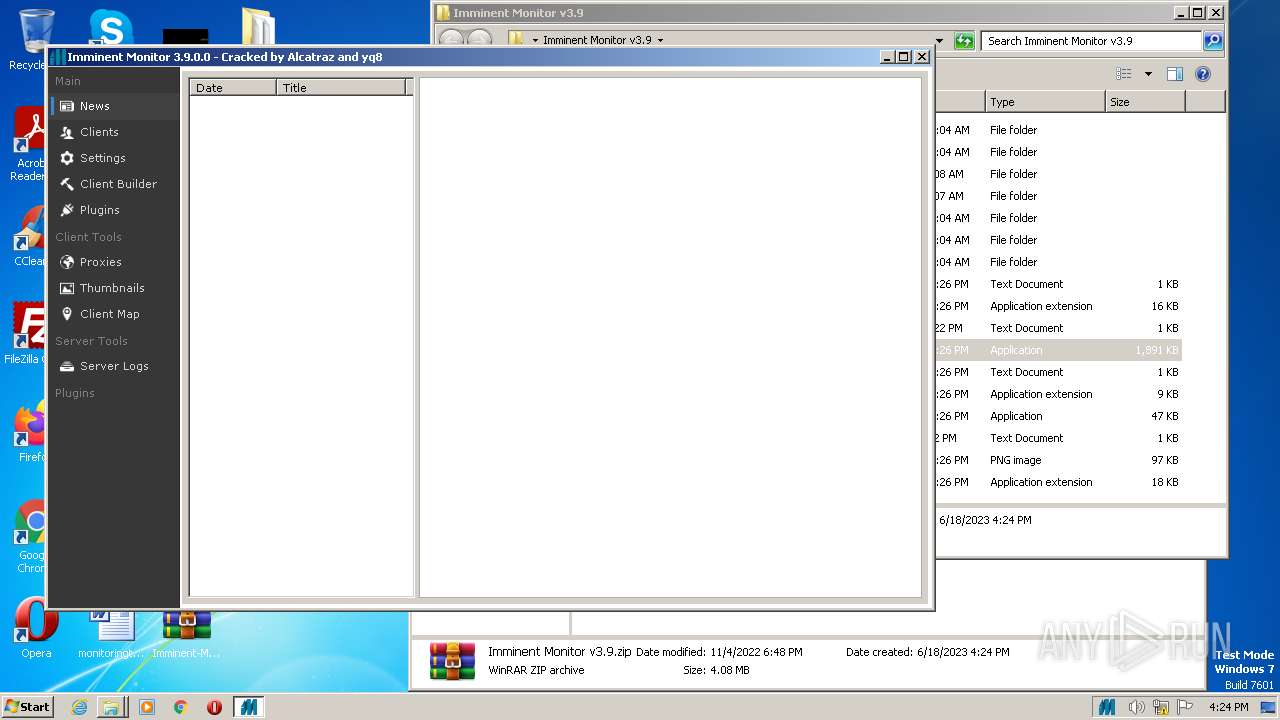Open the News section in sidebar
Viewport: 1280px width, 720px height.
[x=113, y=106]
